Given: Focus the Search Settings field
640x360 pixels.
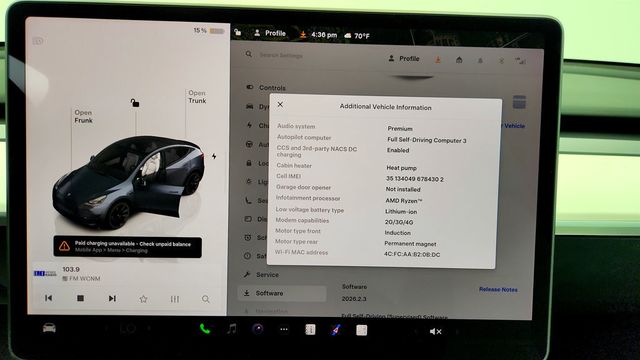Looking at the screenshot, I should [281, 55].
